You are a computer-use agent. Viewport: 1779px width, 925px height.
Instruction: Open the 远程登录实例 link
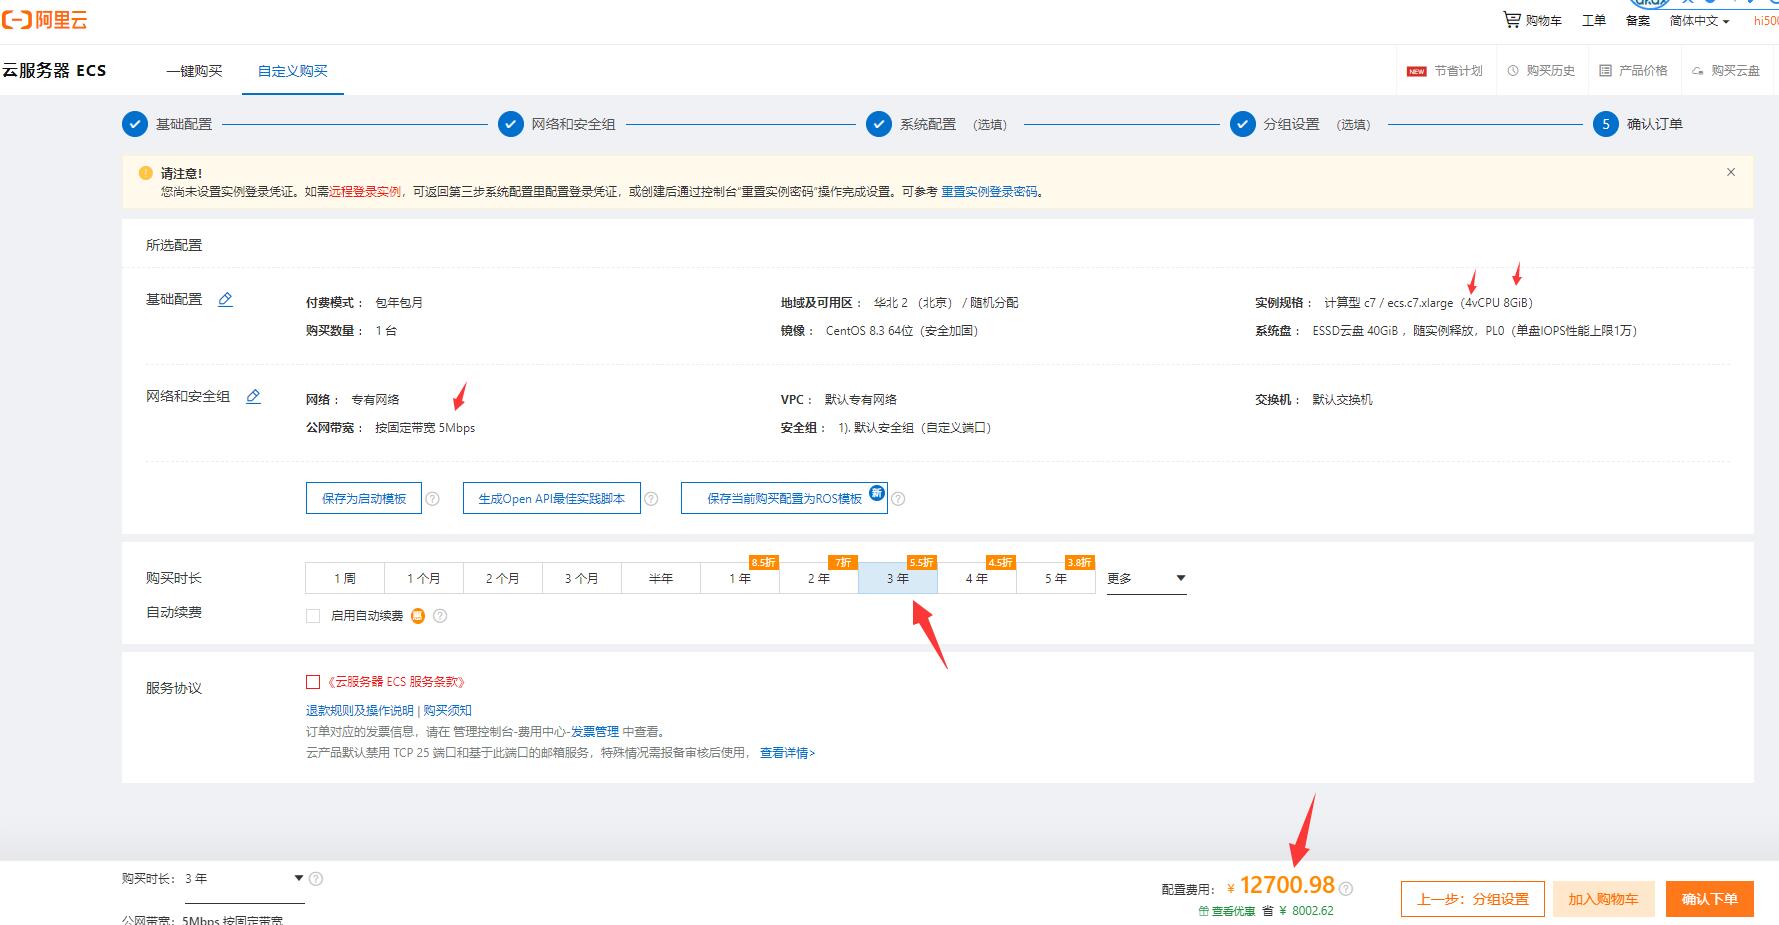365,192
